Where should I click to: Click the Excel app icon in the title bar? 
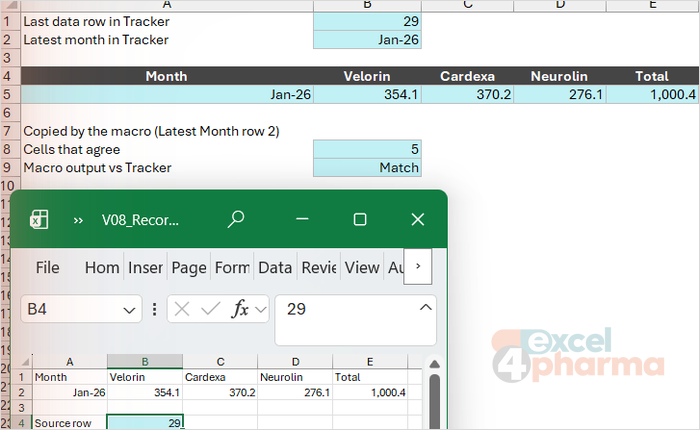point(39,219)
